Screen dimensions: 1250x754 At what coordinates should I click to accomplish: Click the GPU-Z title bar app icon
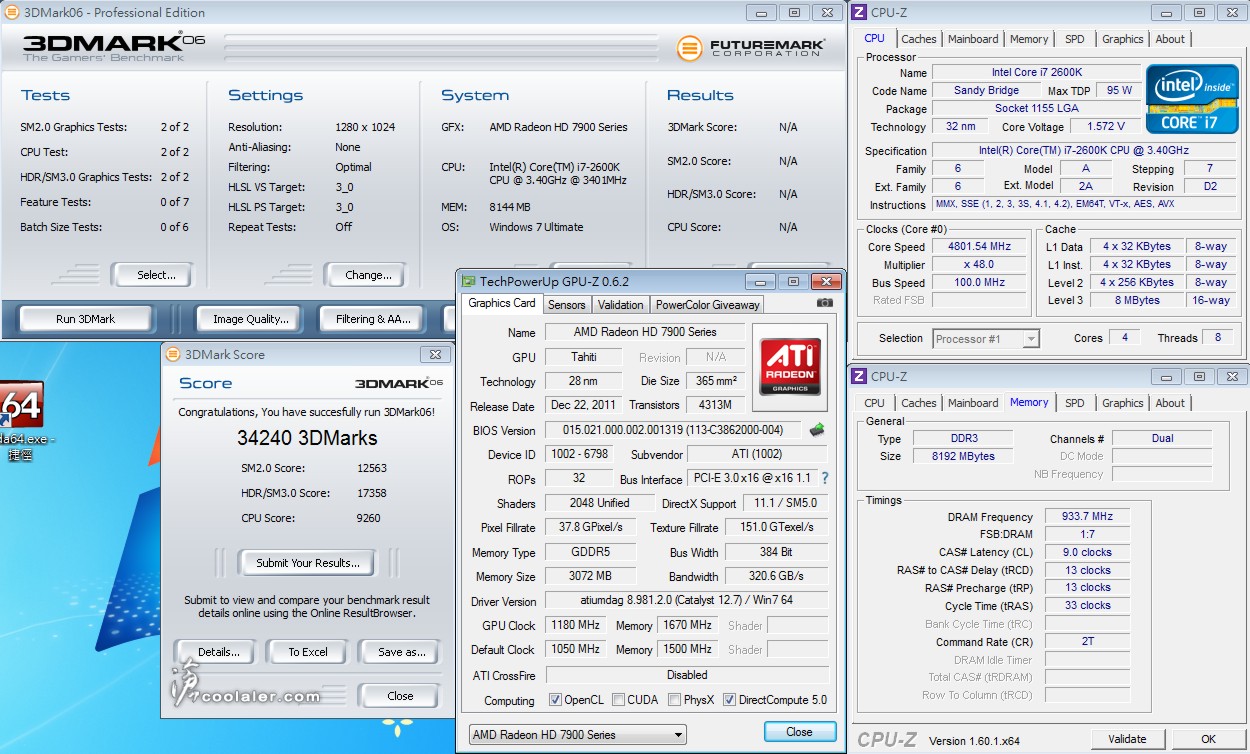[x=468, y=282]
